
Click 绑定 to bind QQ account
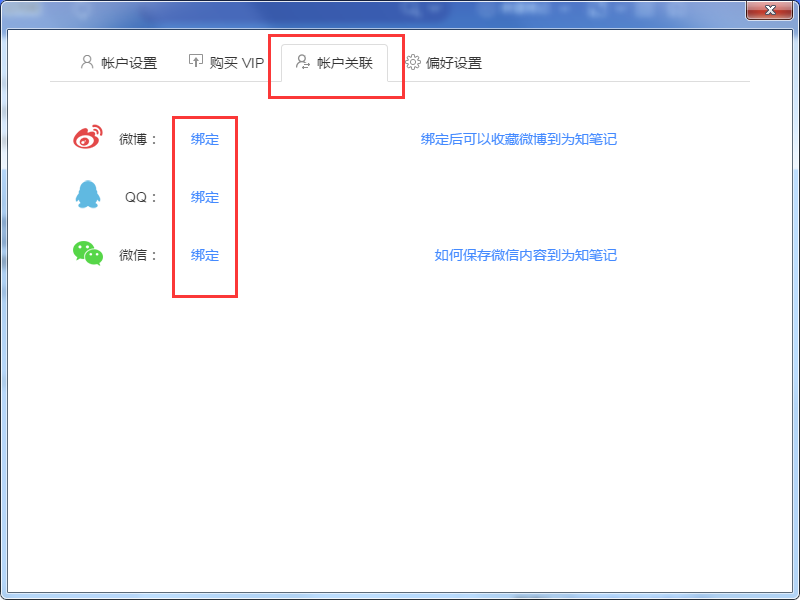click(203, 196)
